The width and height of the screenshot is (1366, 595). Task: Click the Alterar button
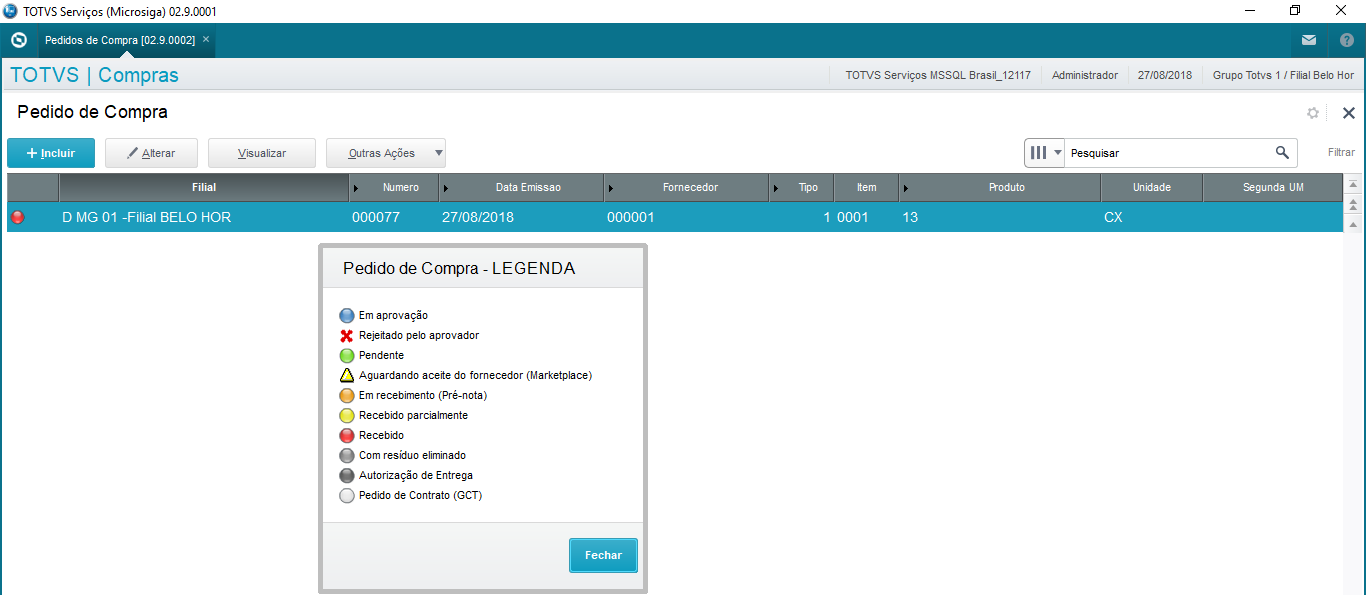click(151, 153)
